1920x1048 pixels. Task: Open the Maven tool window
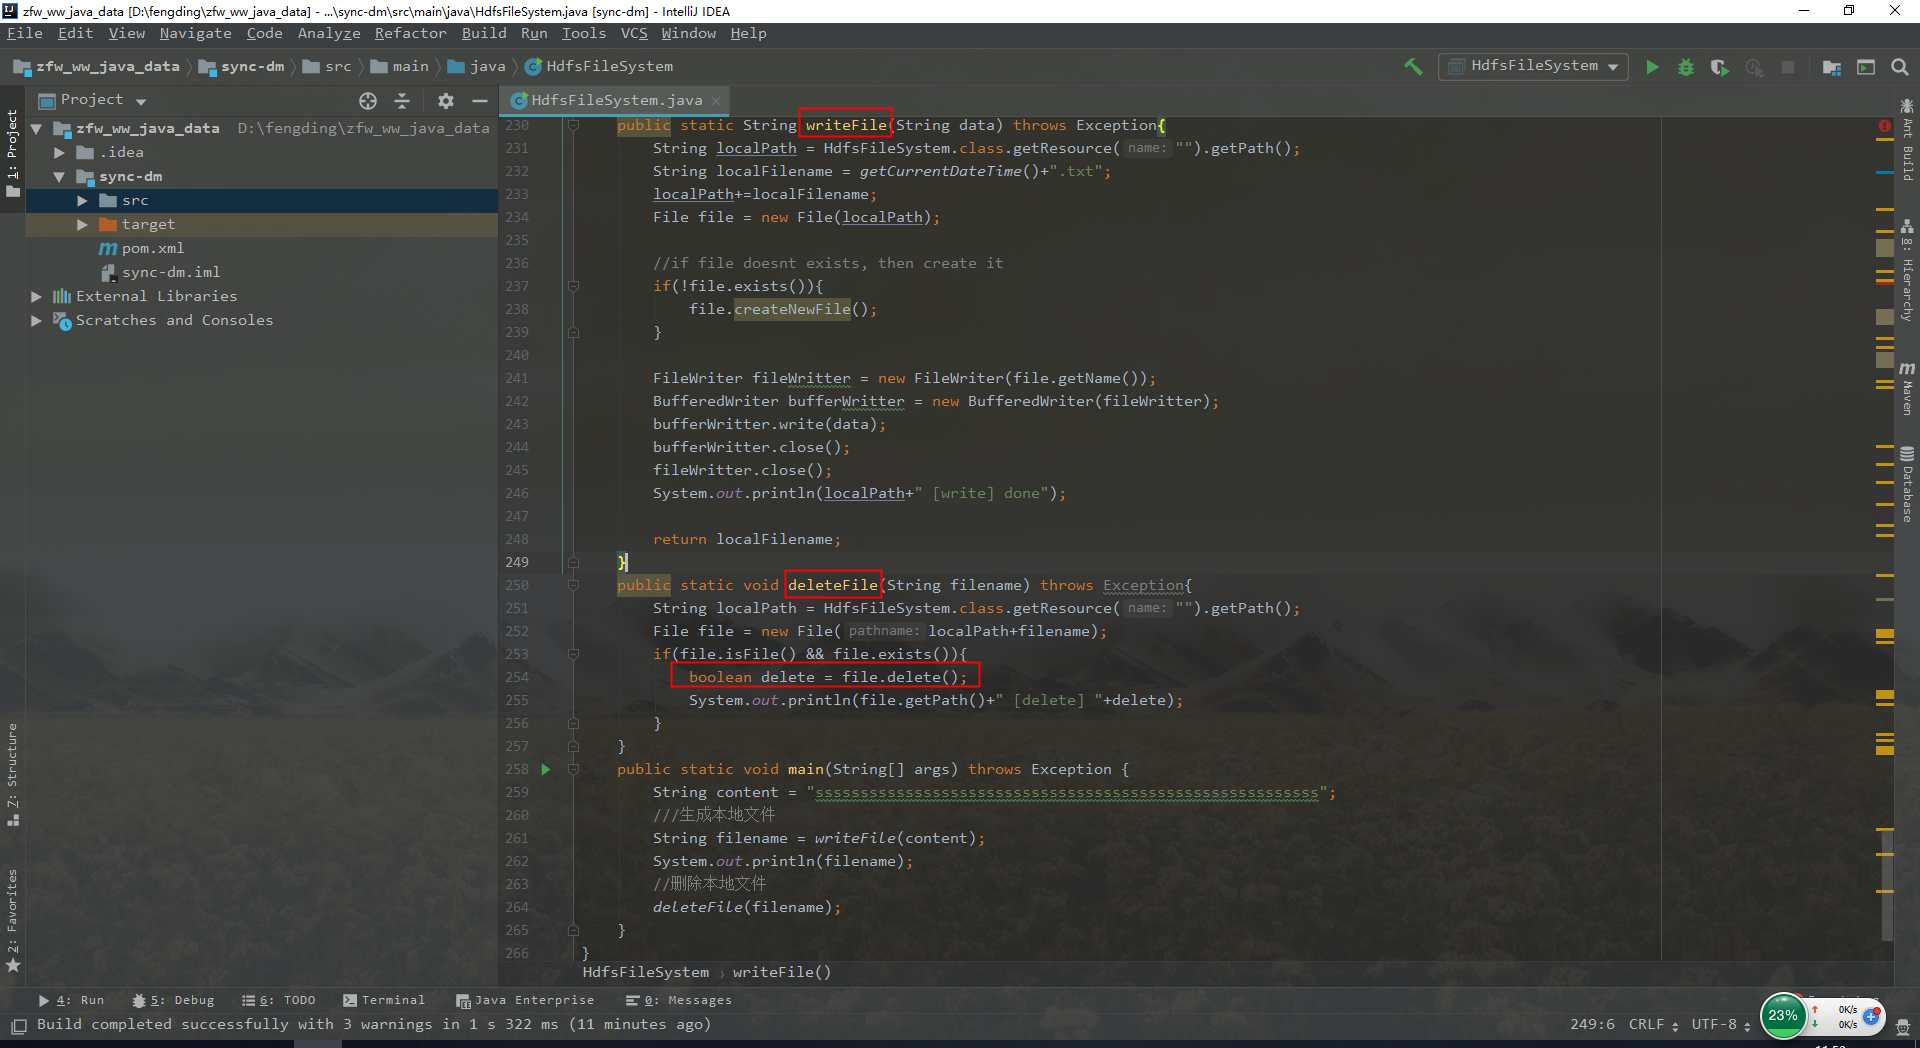(x=1908, y=390)
